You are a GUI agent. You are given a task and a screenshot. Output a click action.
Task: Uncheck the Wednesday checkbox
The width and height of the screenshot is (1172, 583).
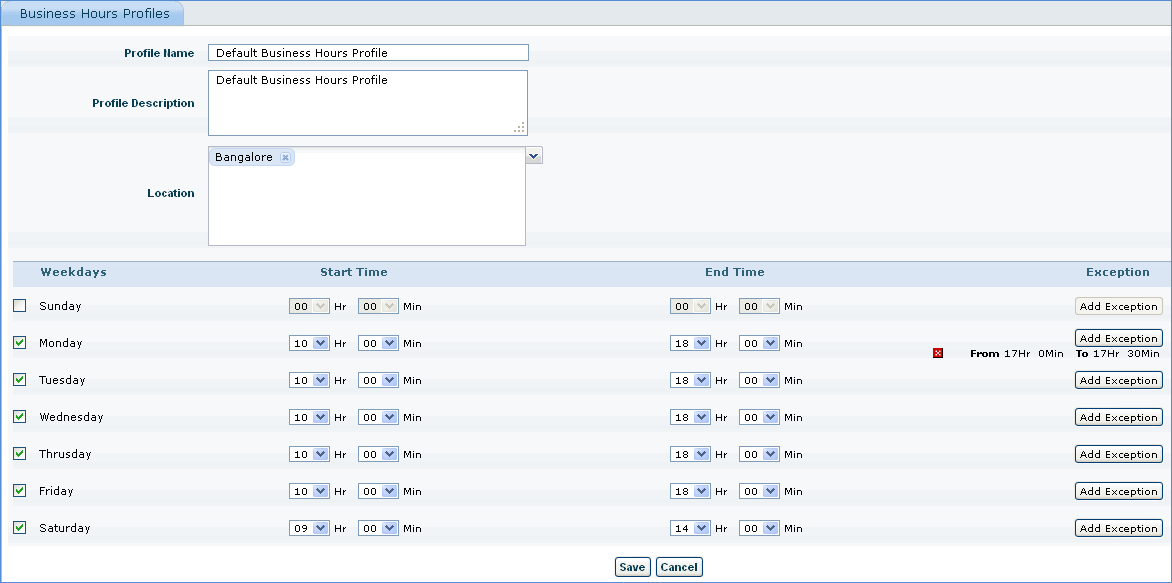(x=20, y=417)
